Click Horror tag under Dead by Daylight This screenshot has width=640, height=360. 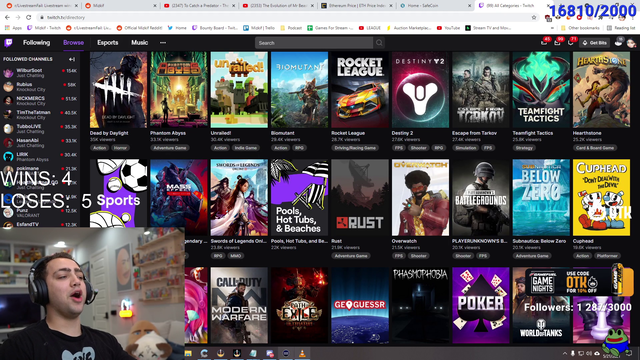tap(120, 148)
